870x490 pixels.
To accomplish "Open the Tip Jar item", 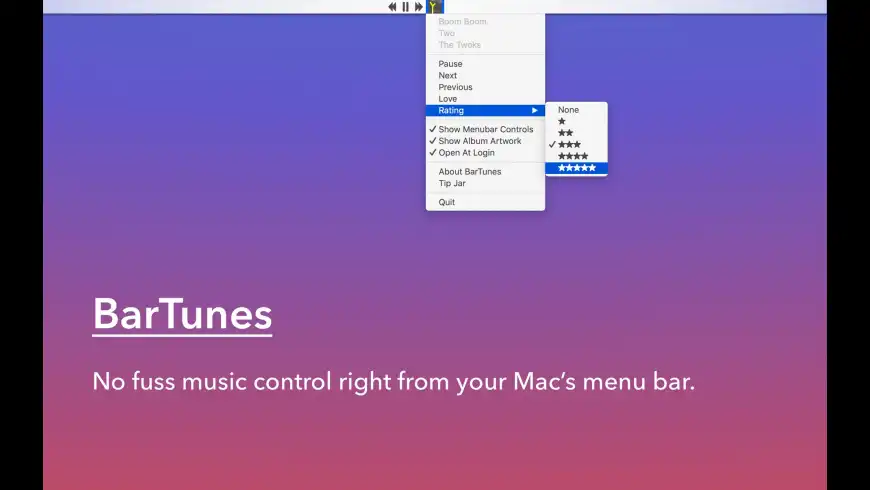I will (485, 183).
